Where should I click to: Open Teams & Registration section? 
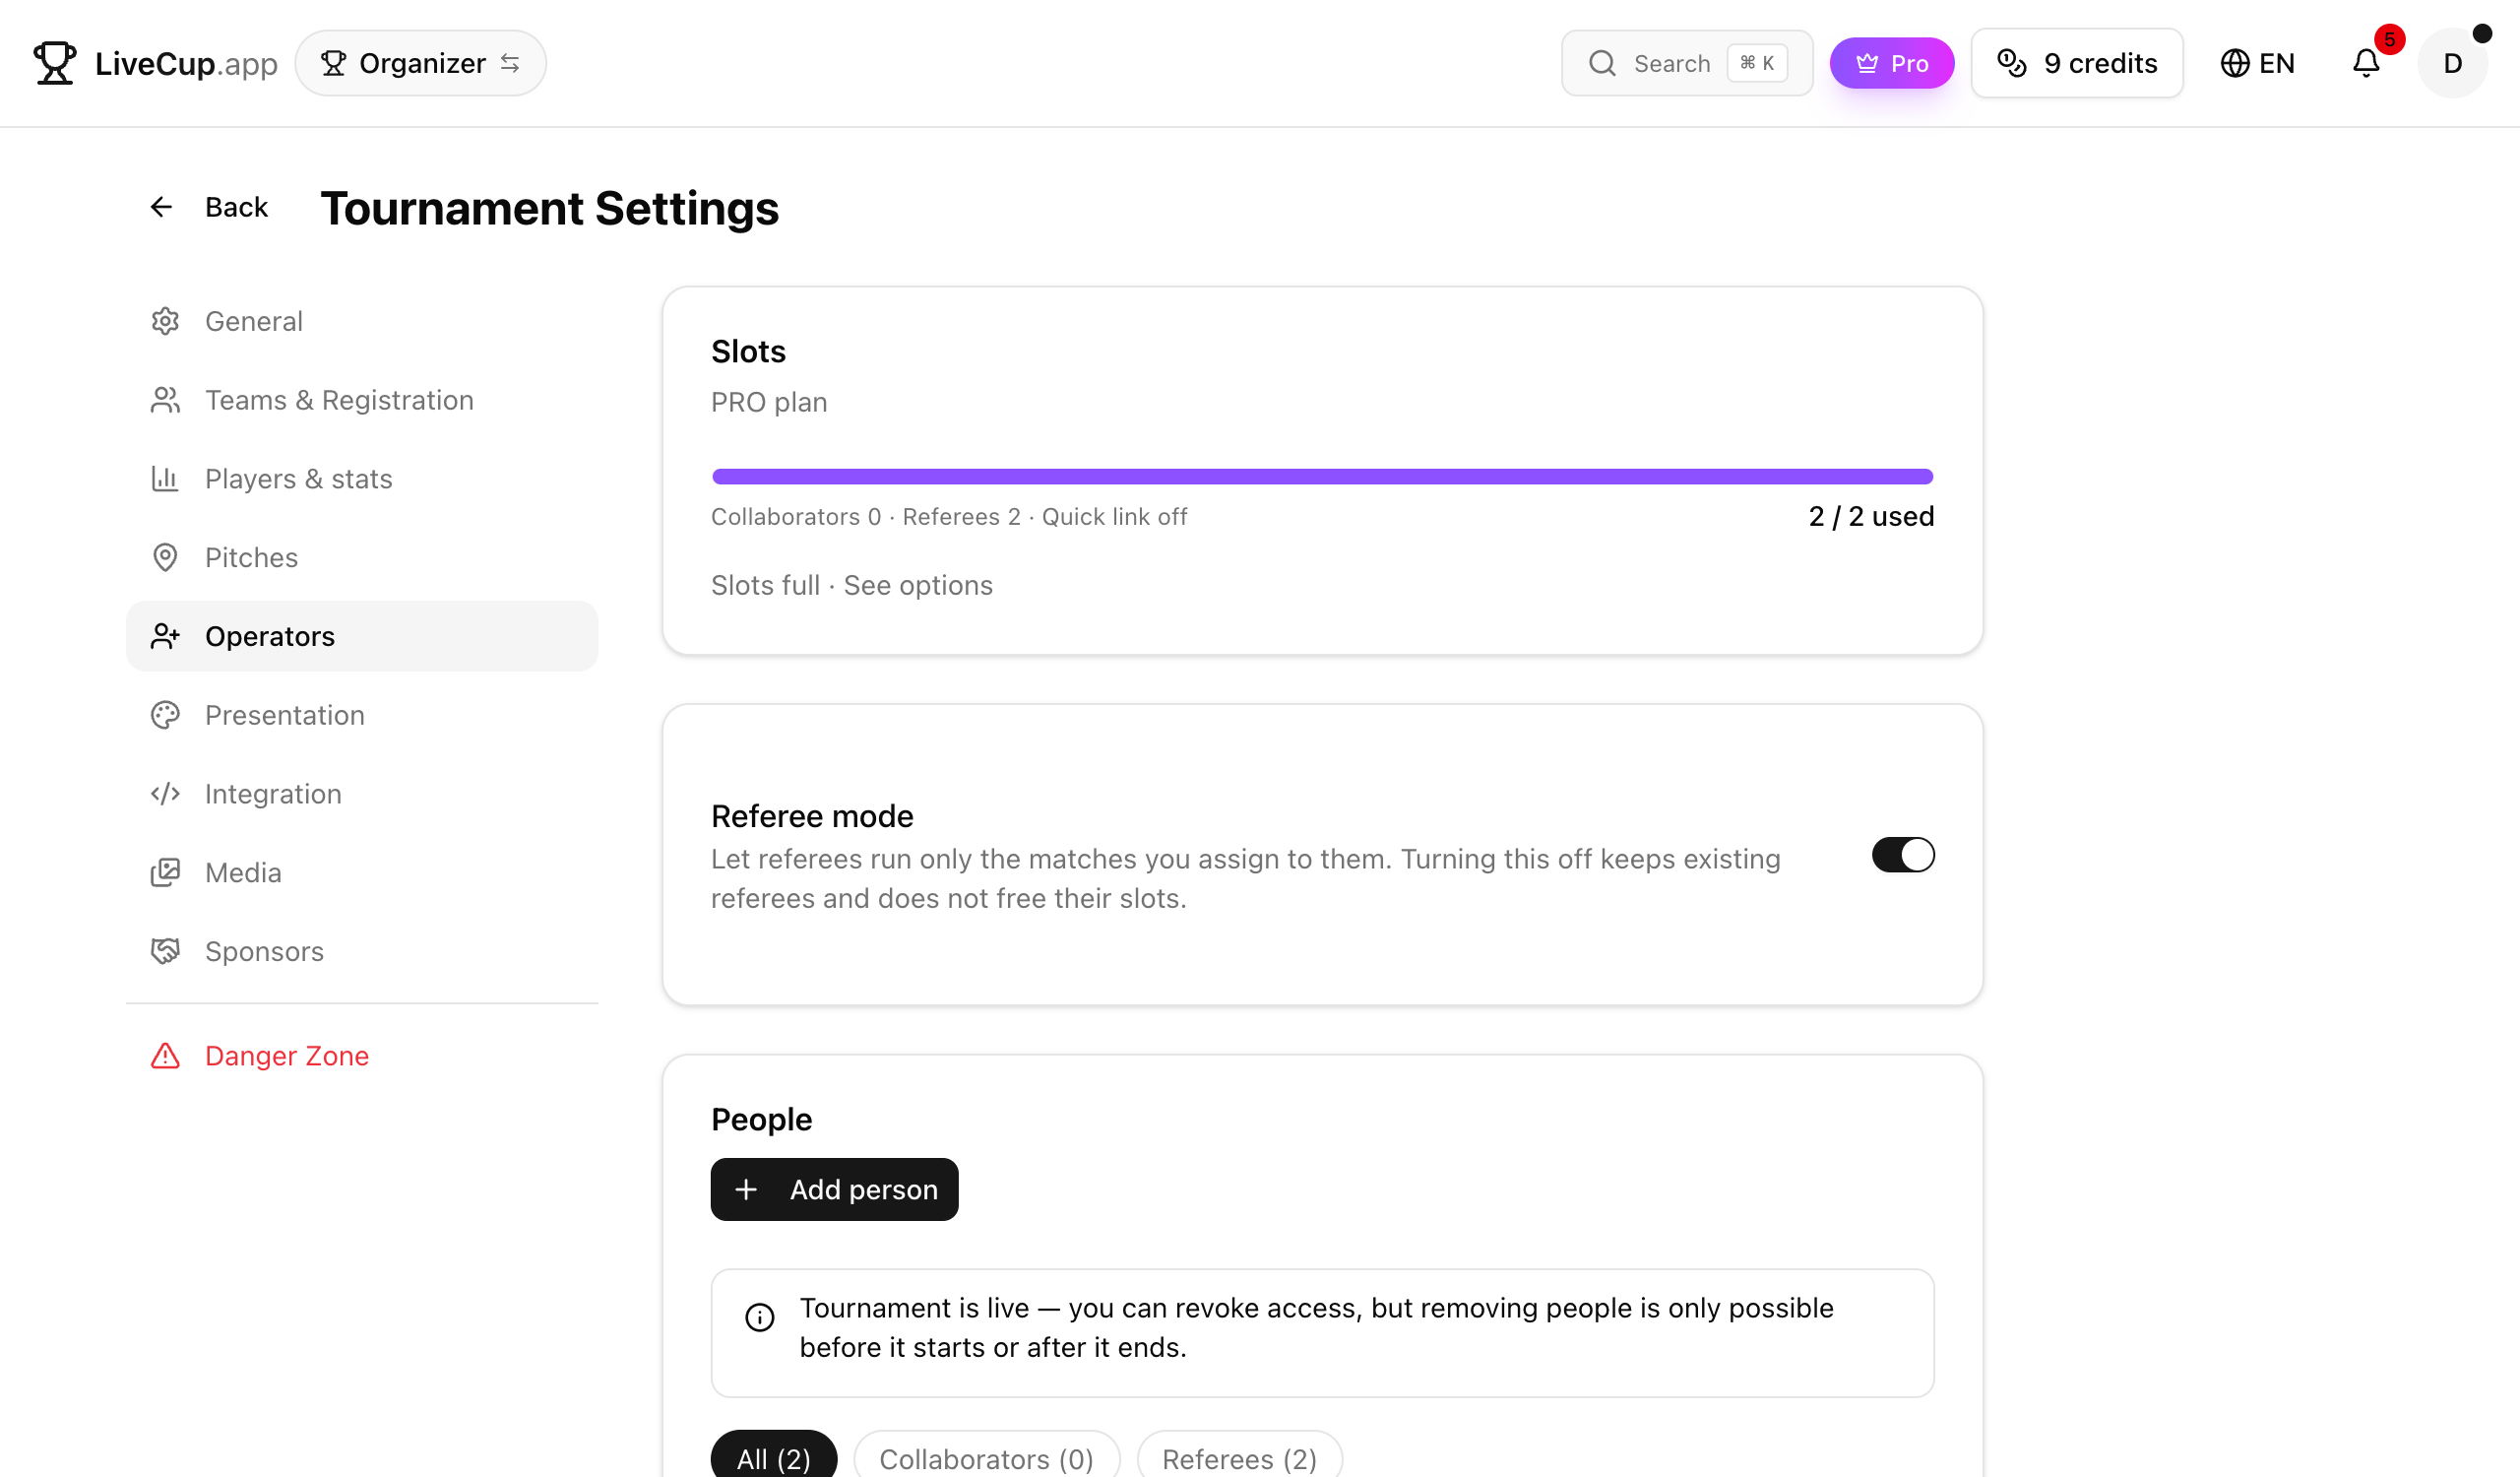[362, 400]
